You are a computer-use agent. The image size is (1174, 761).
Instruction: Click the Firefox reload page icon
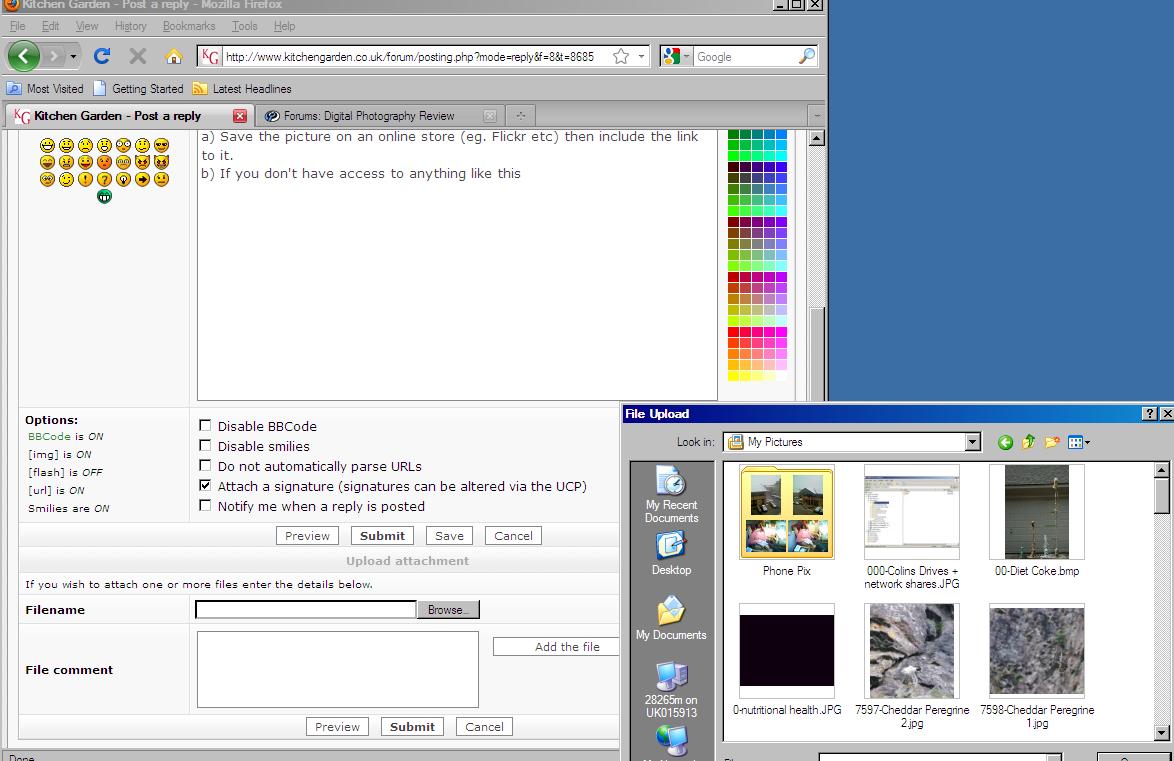(x=102, y=57)
